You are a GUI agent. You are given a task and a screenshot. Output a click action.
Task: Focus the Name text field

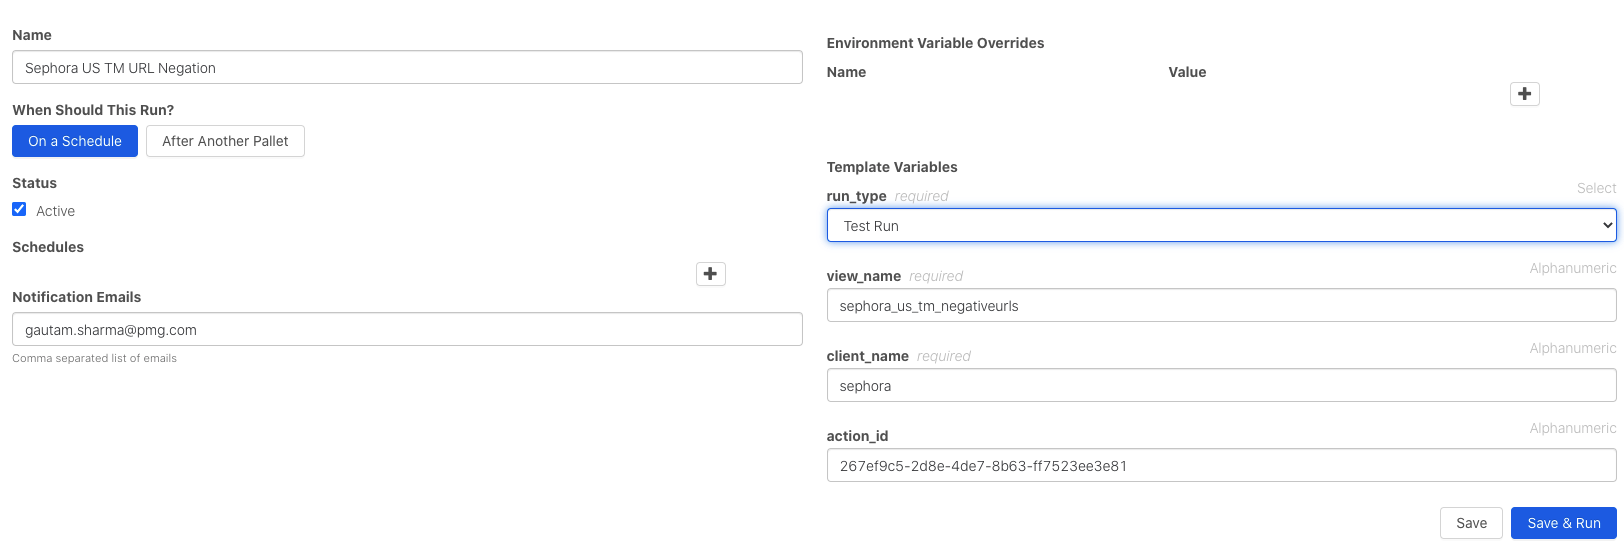coord(407,67)
